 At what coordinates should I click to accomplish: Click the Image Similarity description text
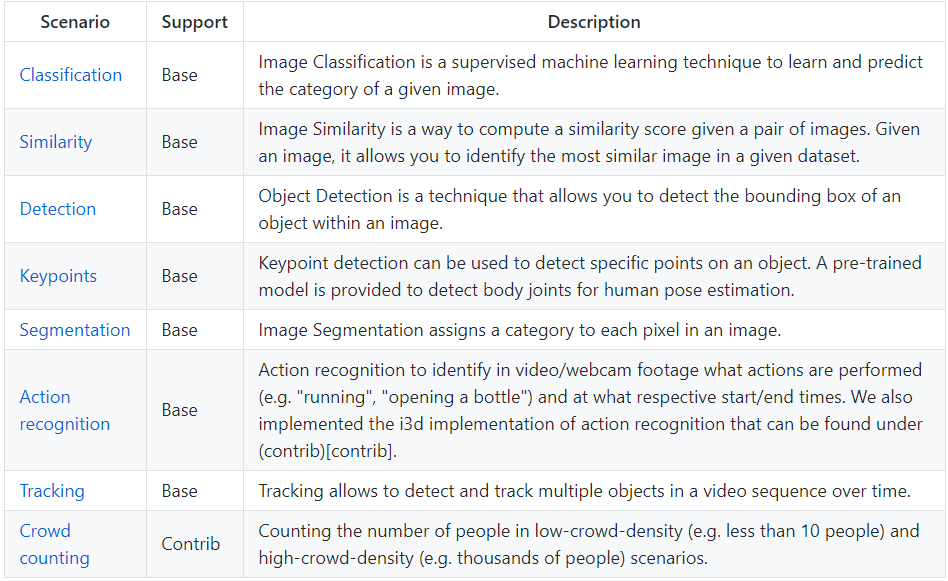click(x=589, y=143)
